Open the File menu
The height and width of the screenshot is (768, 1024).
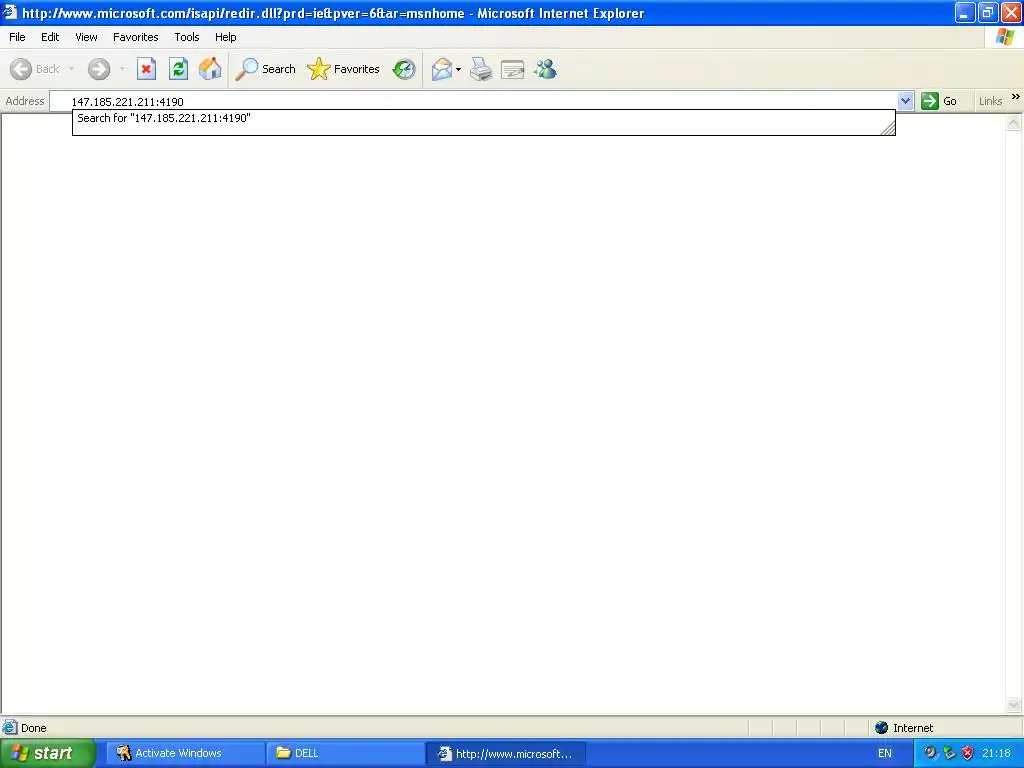17,37
